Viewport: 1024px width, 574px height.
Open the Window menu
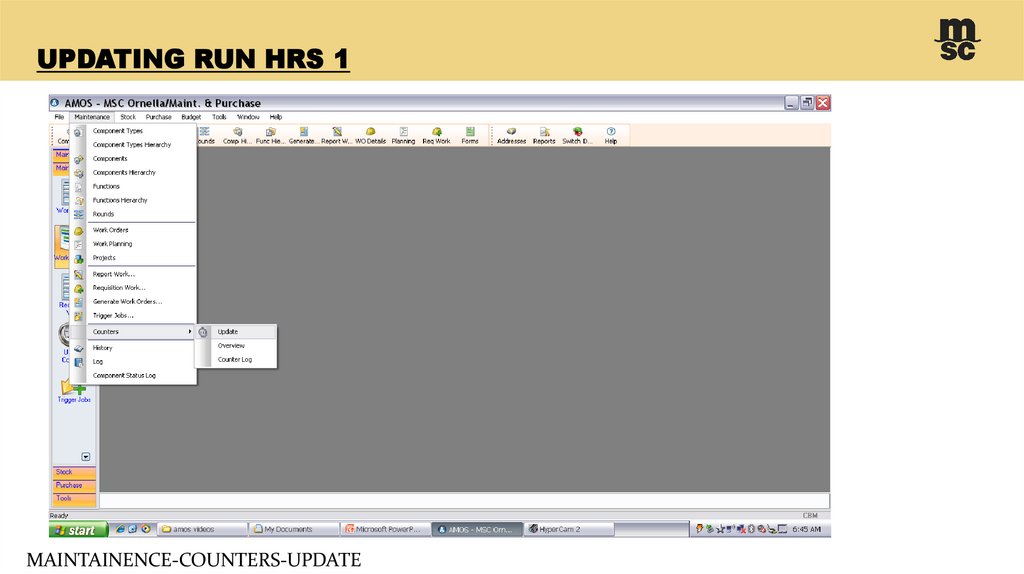pyautogui.click(x=248, y=117)
